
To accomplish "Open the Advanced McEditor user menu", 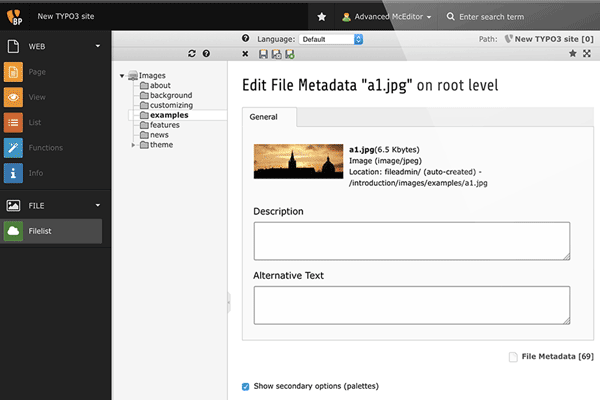I will click(x=386, y=17).
